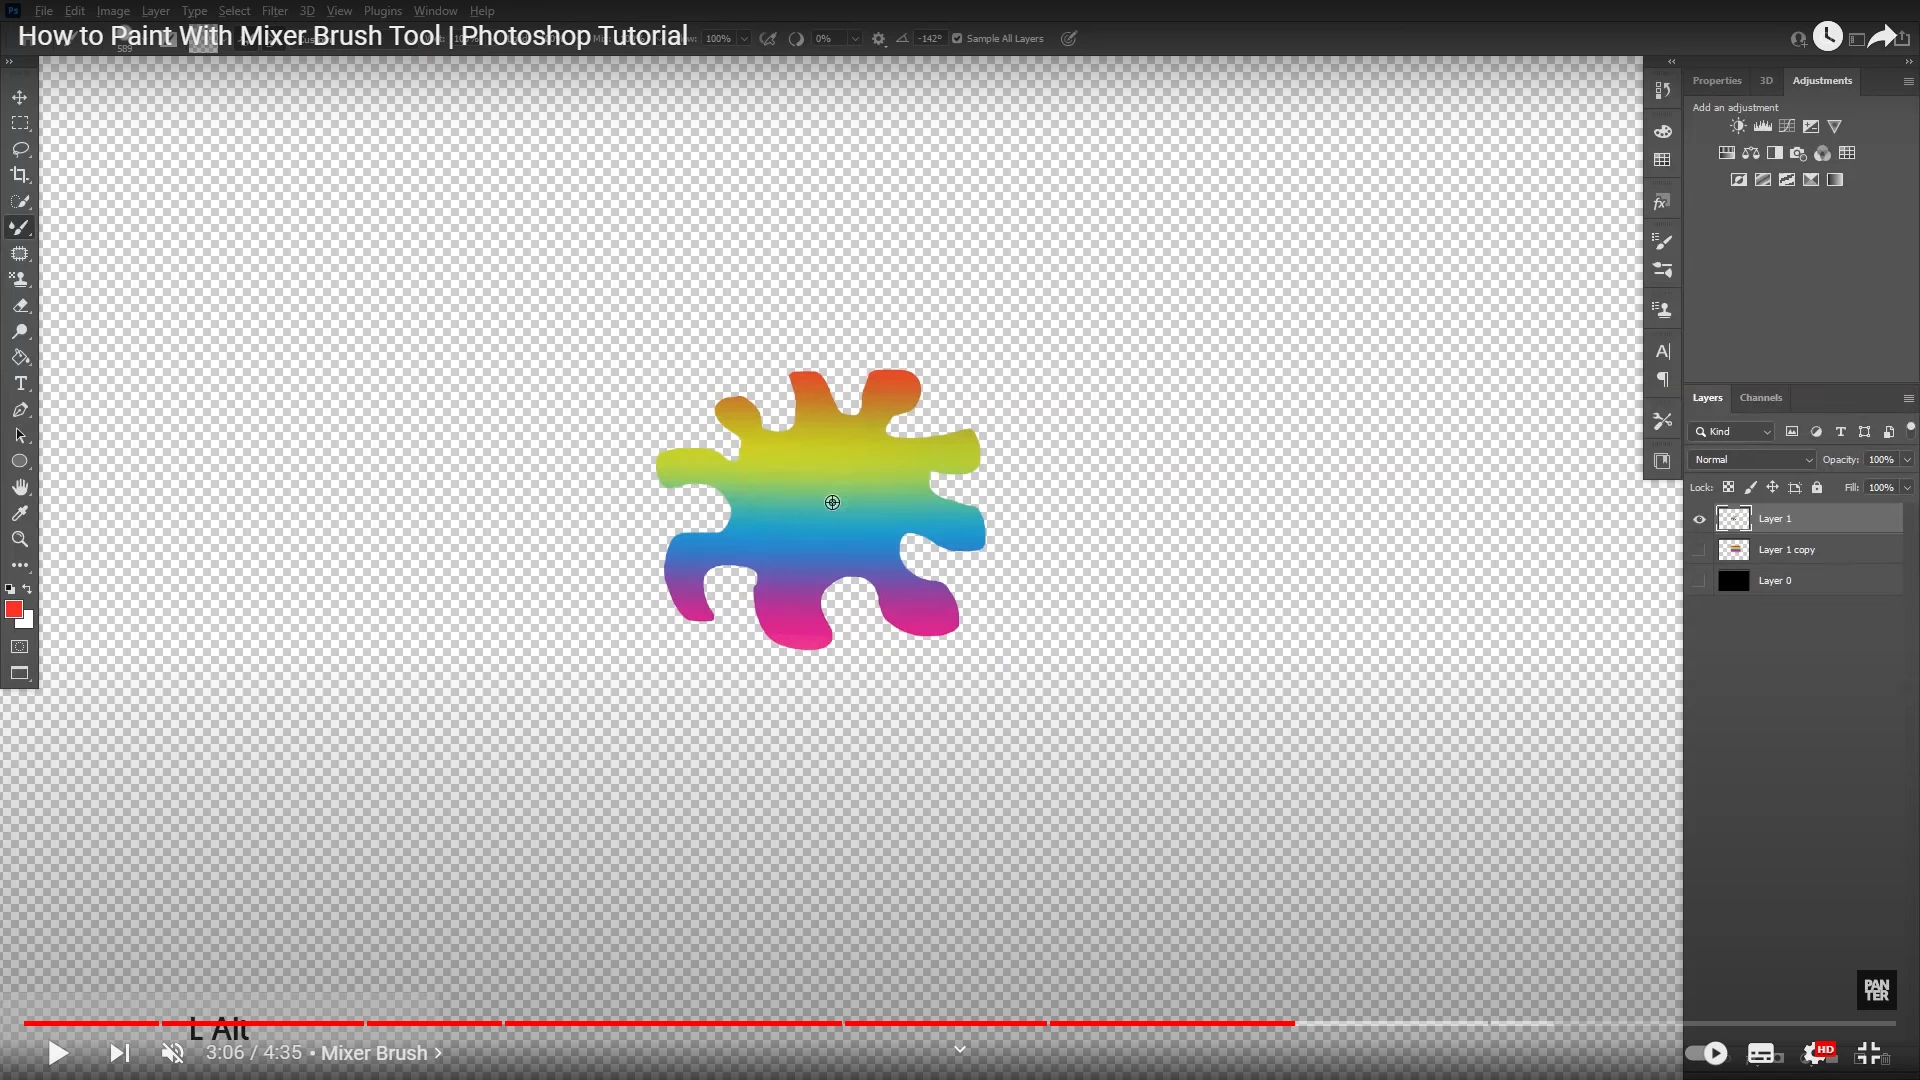The height and width of the screenshot is (1080, 1920).
Task: Switch to the Channels tab
Action: pos(1760,398)
